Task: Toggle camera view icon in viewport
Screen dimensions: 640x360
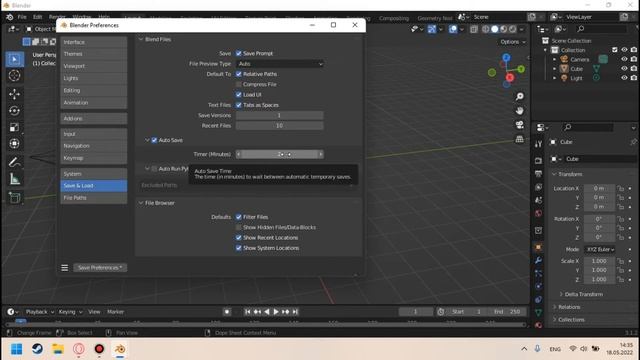Action: point(520,125)
